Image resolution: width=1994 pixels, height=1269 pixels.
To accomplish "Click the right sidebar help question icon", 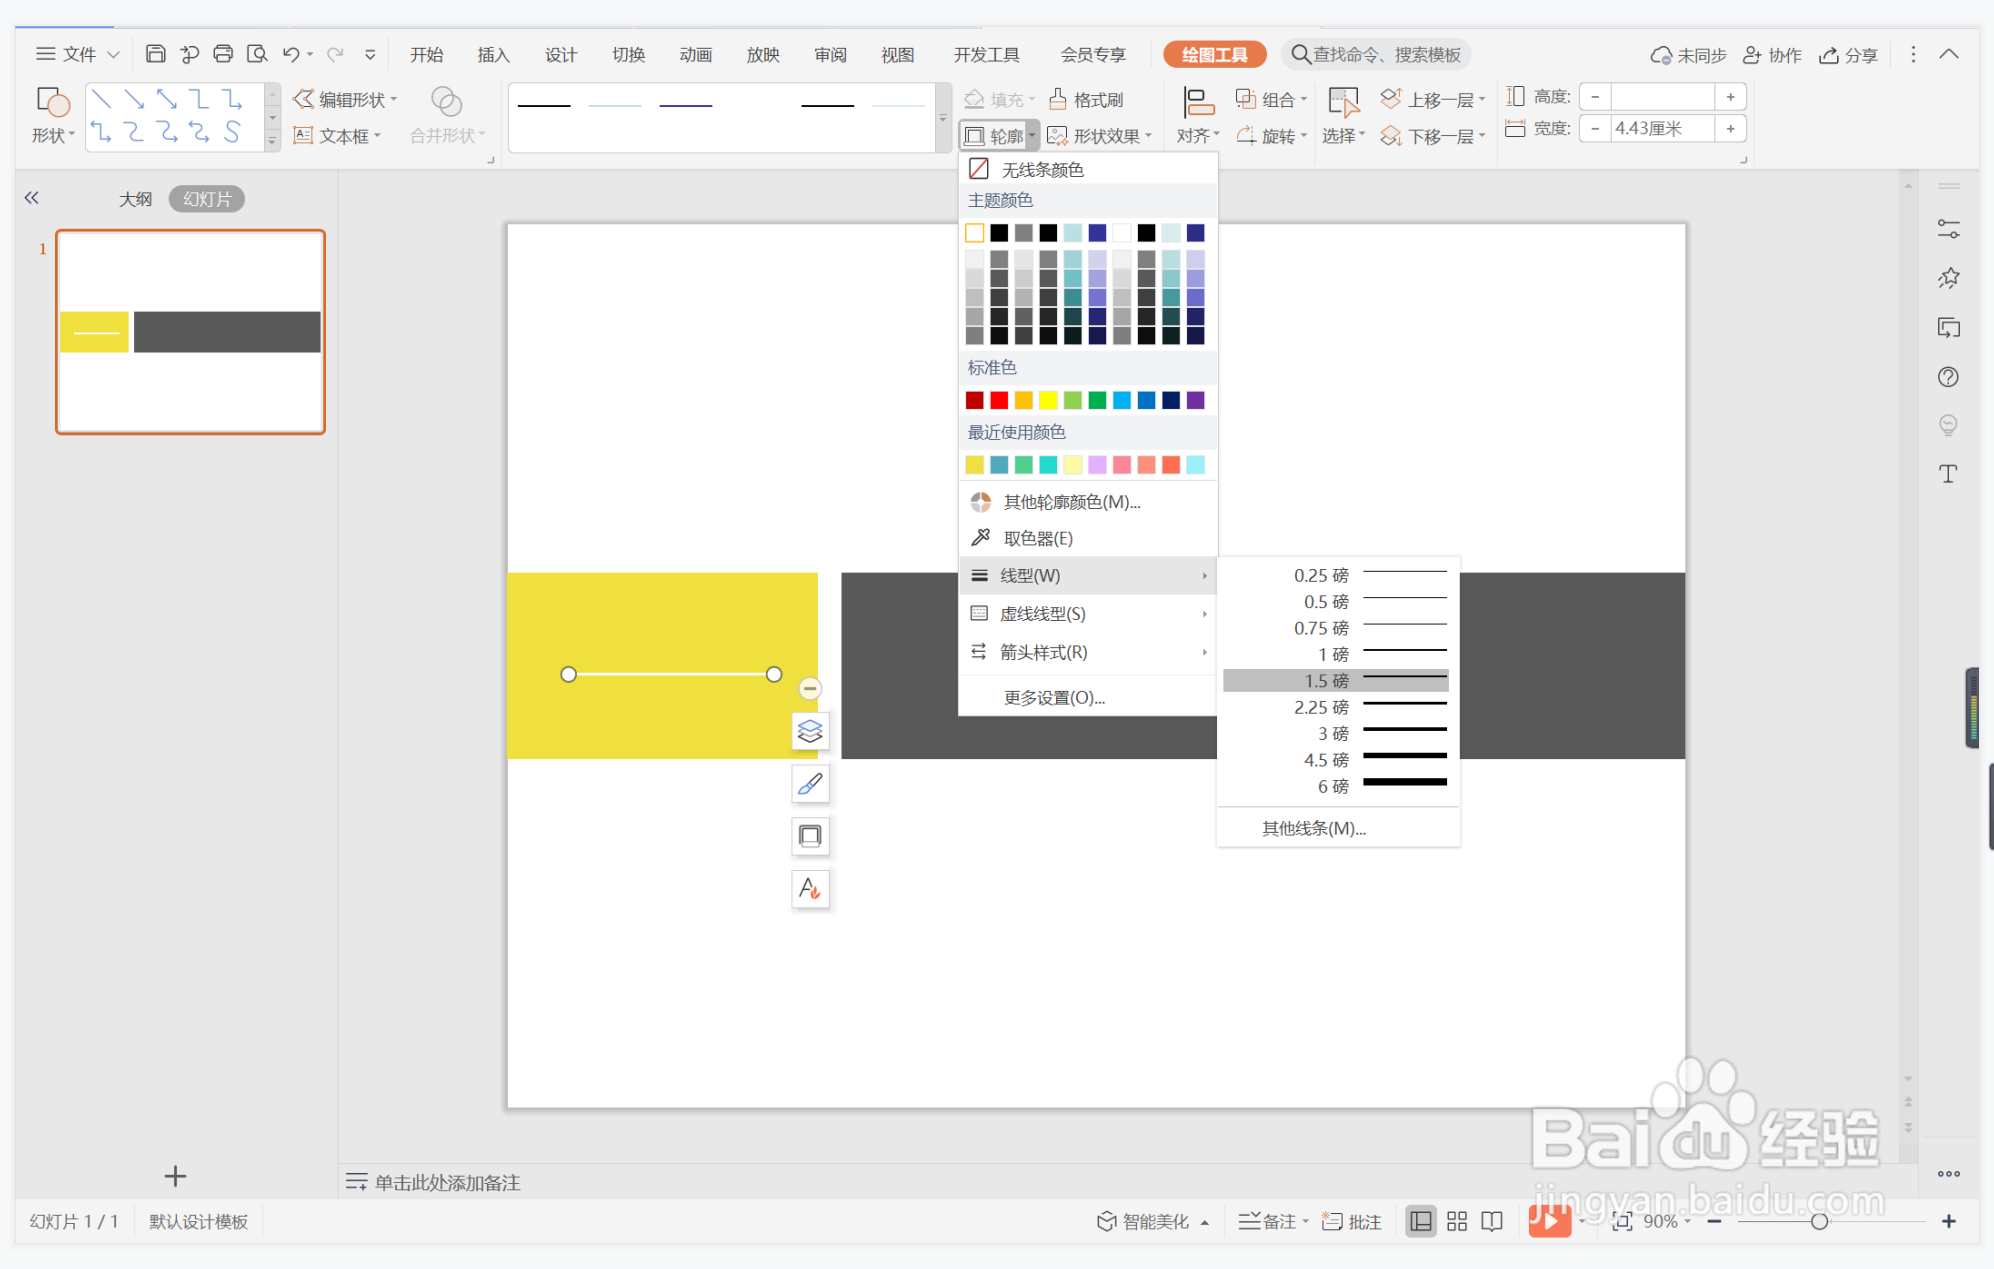I will [1948, 377].
